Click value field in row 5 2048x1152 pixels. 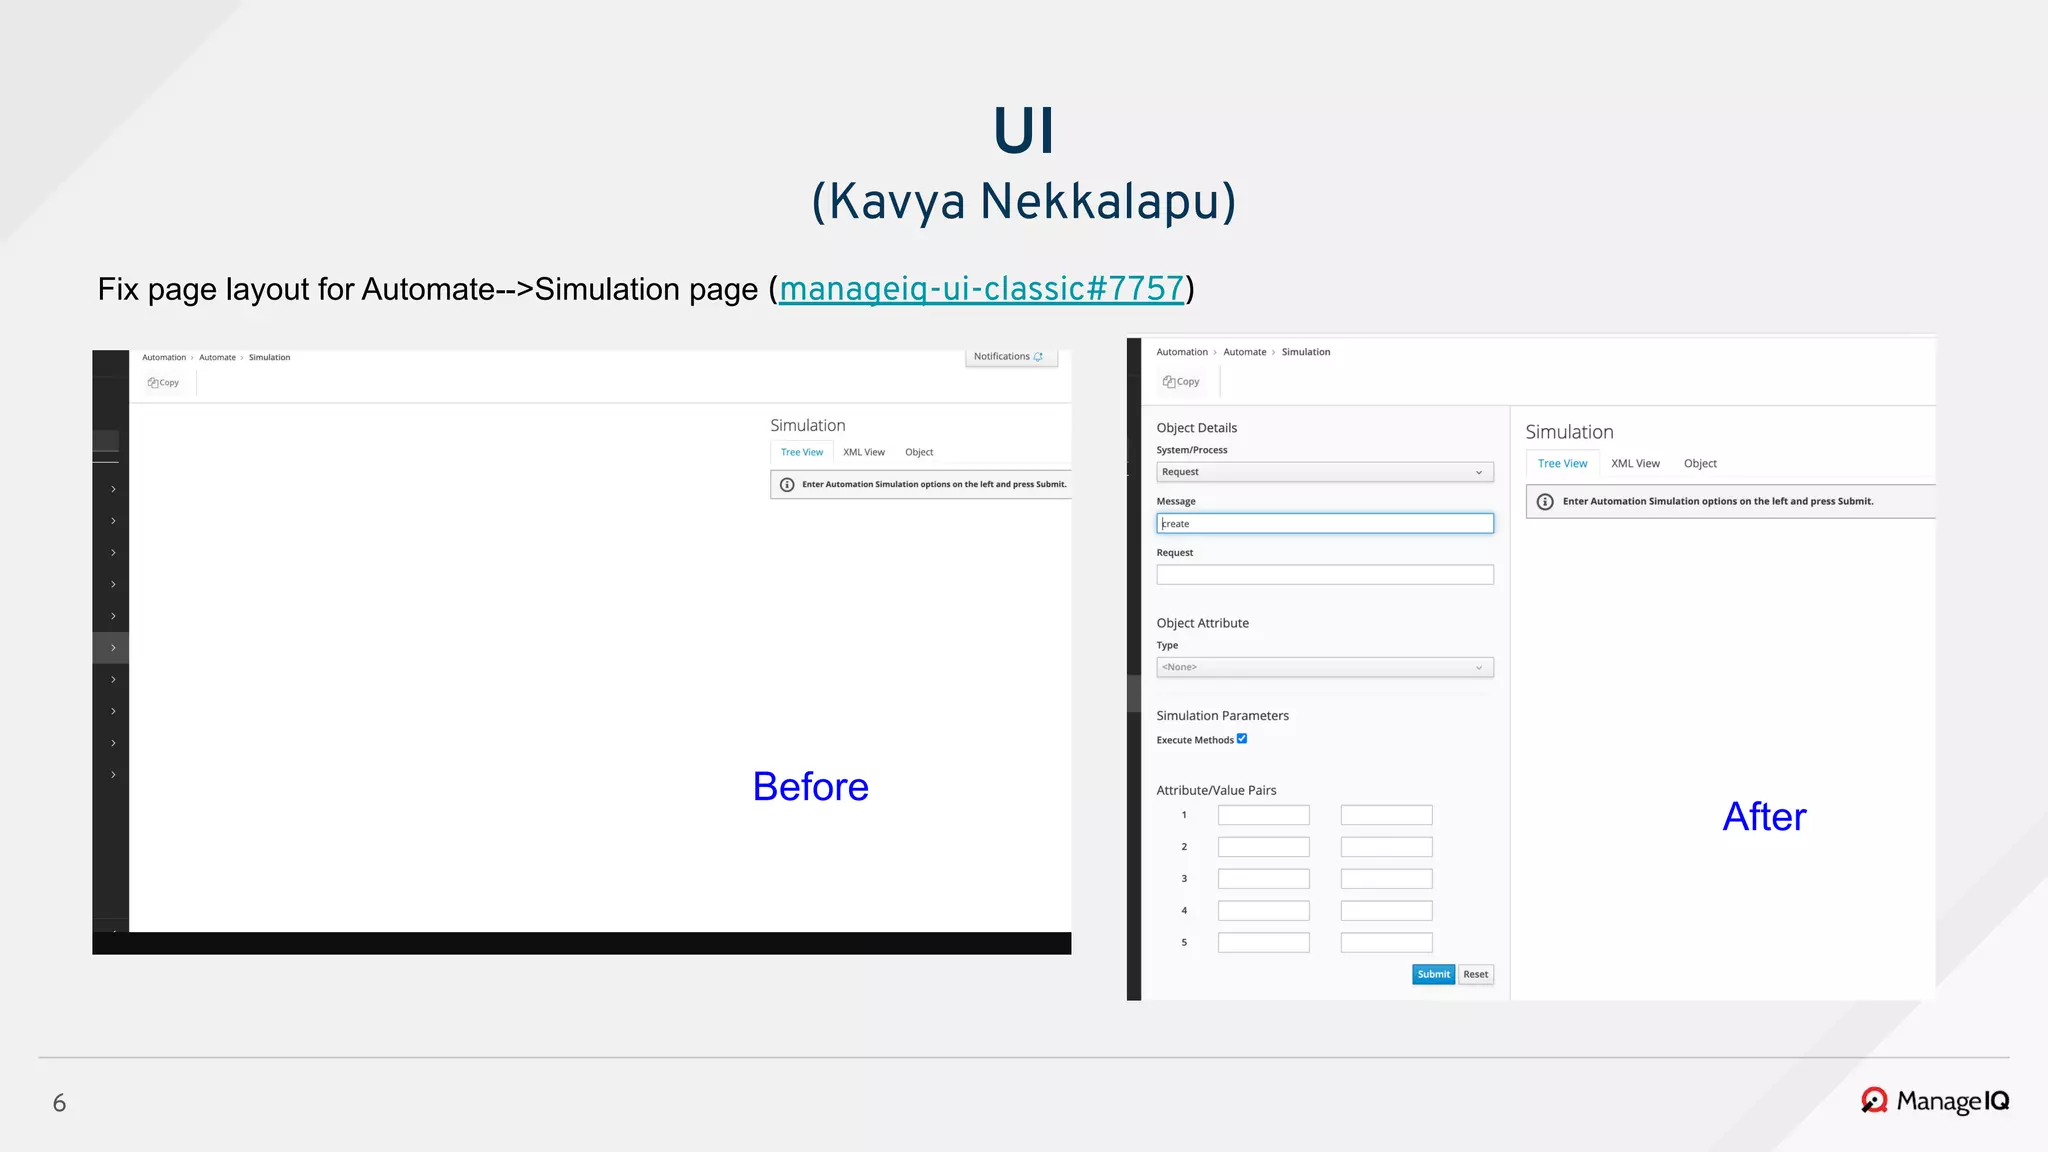tap(1387, 943)
